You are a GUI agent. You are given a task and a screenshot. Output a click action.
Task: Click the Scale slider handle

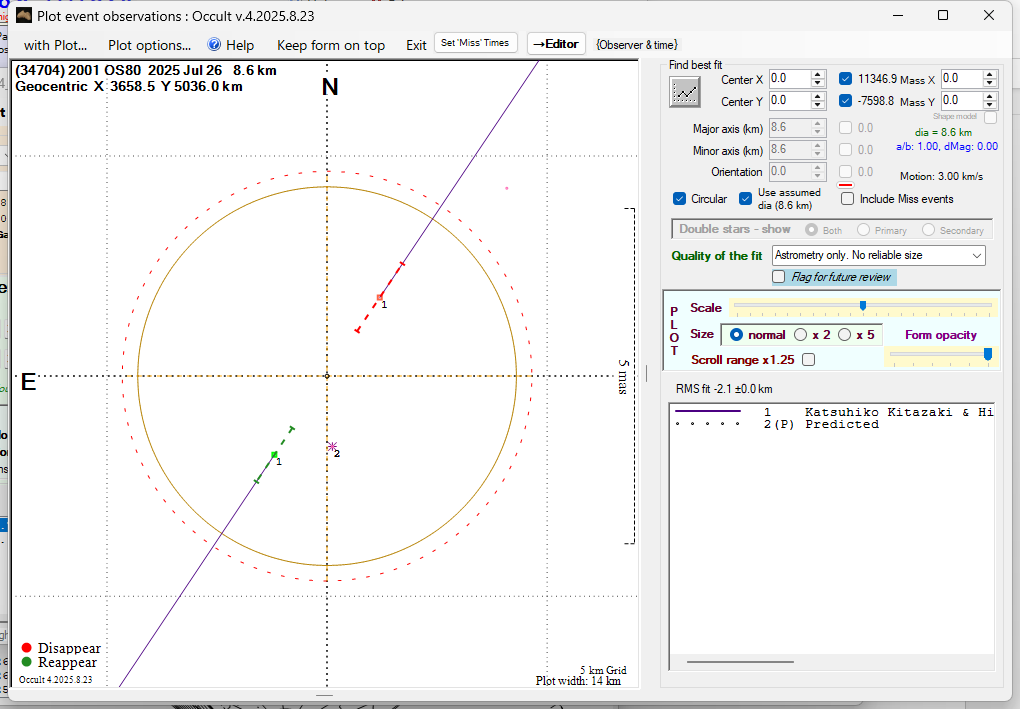click(x=862, y=306)
